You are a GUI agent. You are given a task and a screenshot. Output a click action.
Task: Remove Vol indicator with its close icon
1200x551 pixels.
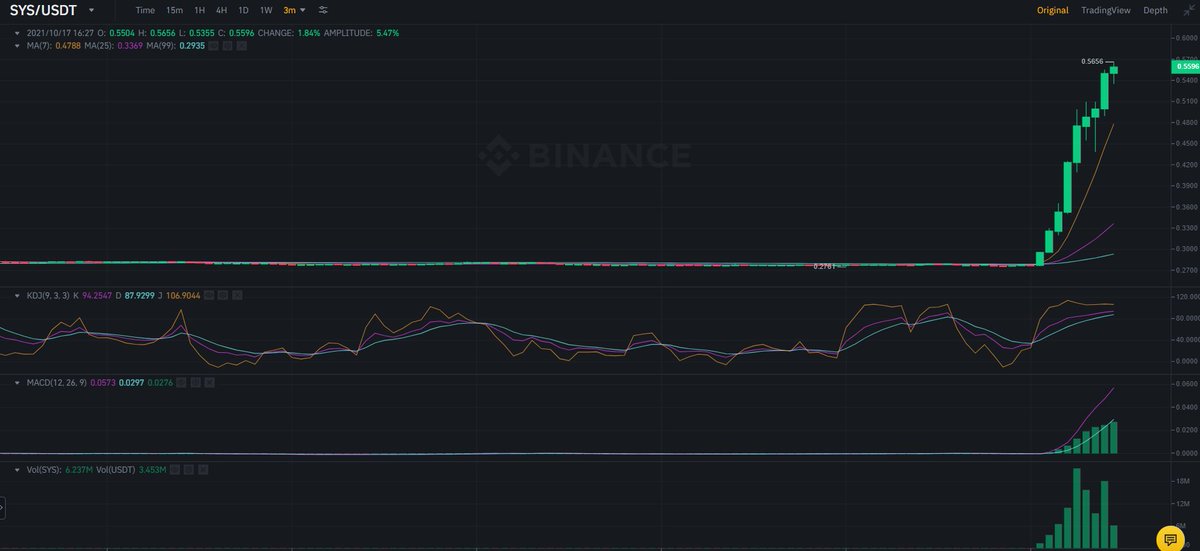[x=203, y=470]
